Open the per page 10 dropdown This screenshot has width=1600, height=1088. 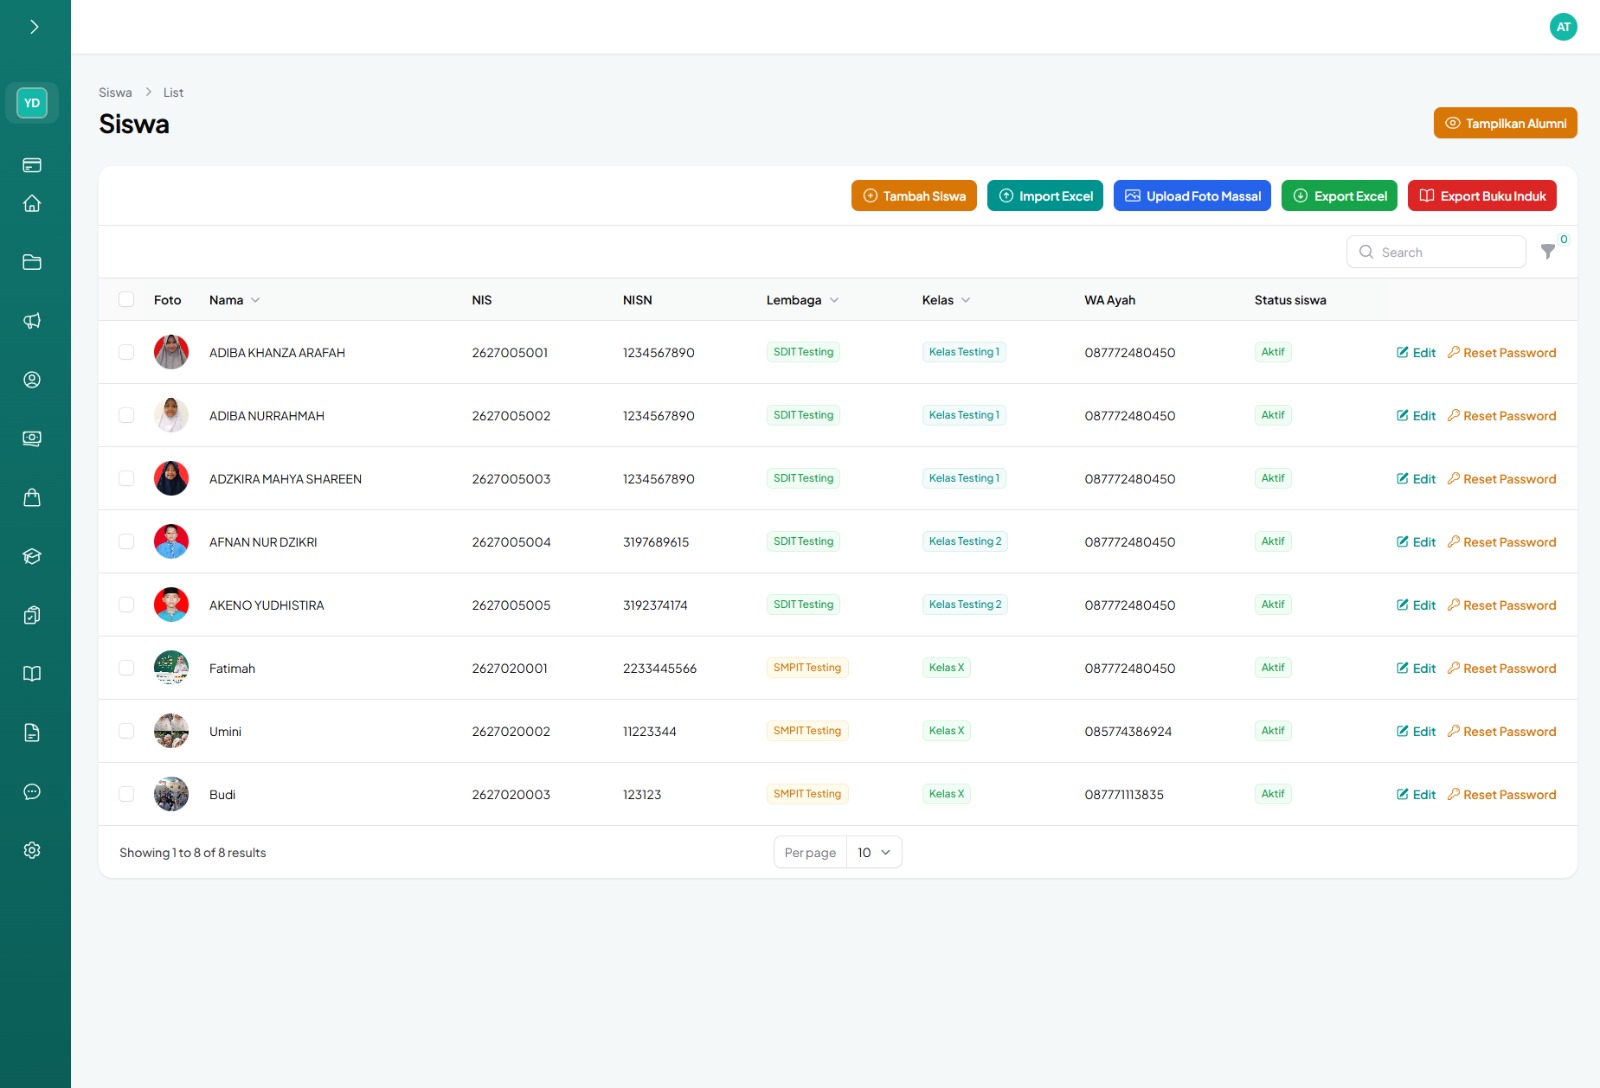click(874, 853)
